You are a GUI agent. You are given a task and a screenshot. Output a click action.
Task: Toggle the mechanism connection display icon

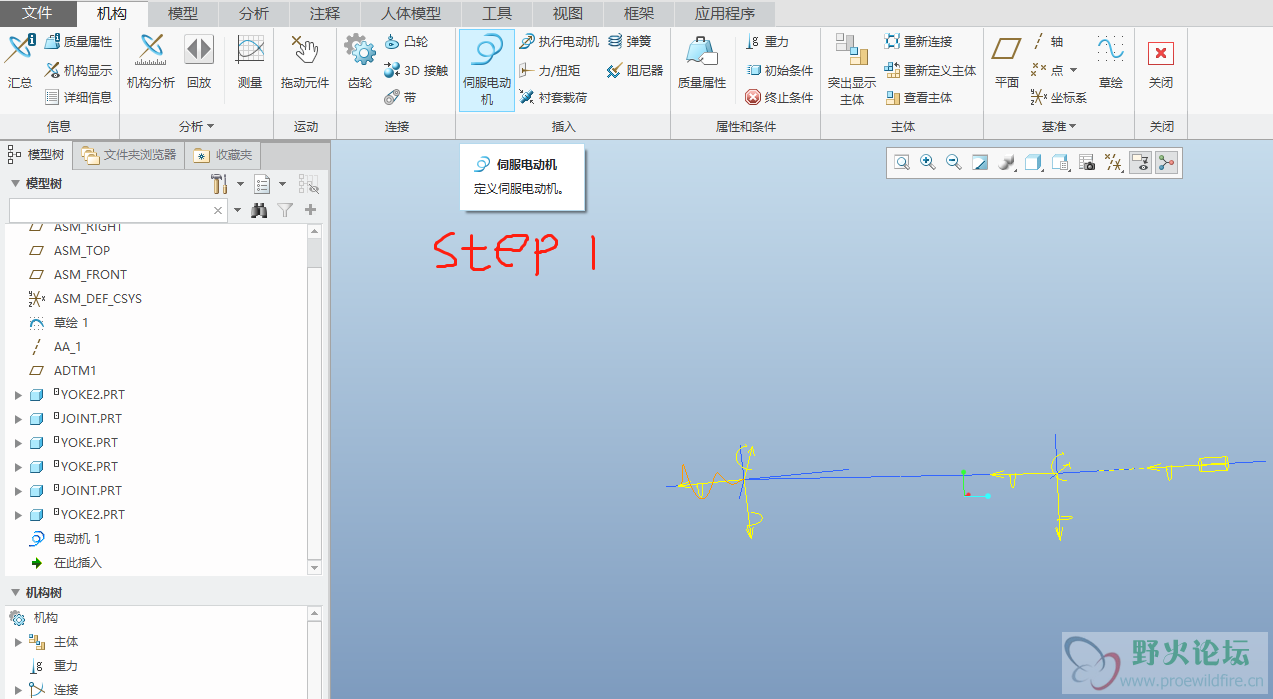pos(1166,163)
